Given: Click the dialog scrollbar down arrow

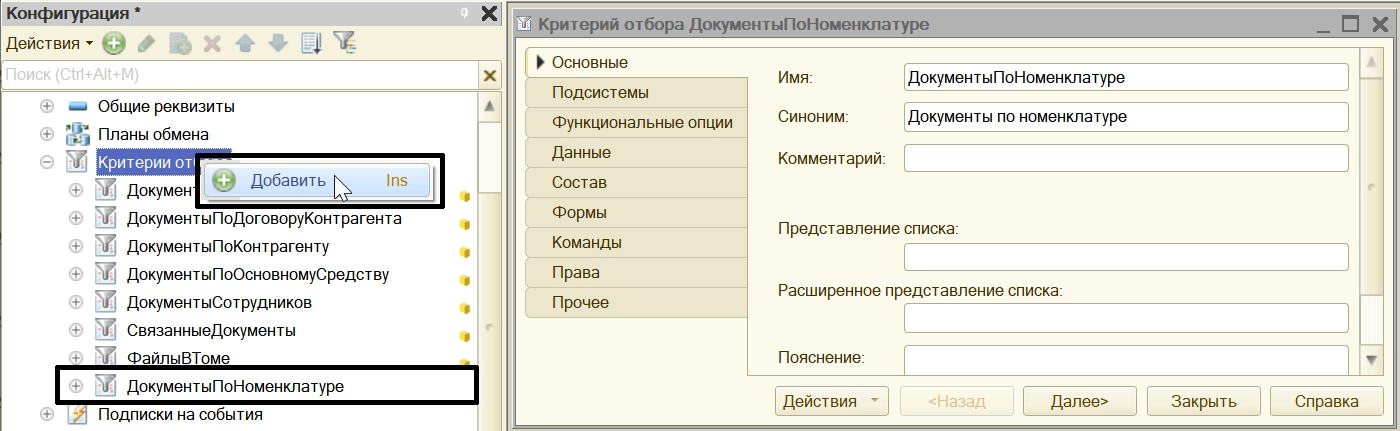Looking at the screenshot, I should click(1372, 359).
